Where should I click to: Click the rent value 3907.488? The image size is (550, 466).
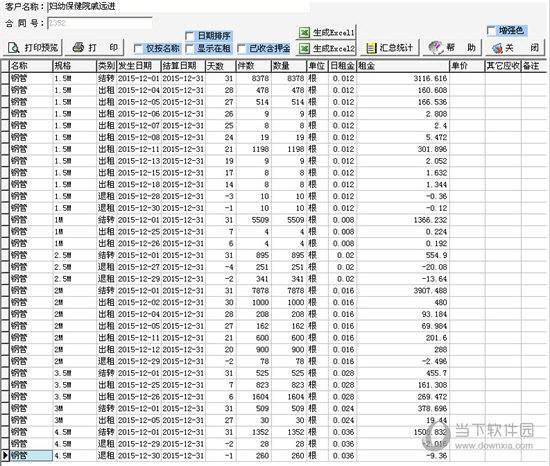pyautogui.click(x=430, y=291)
